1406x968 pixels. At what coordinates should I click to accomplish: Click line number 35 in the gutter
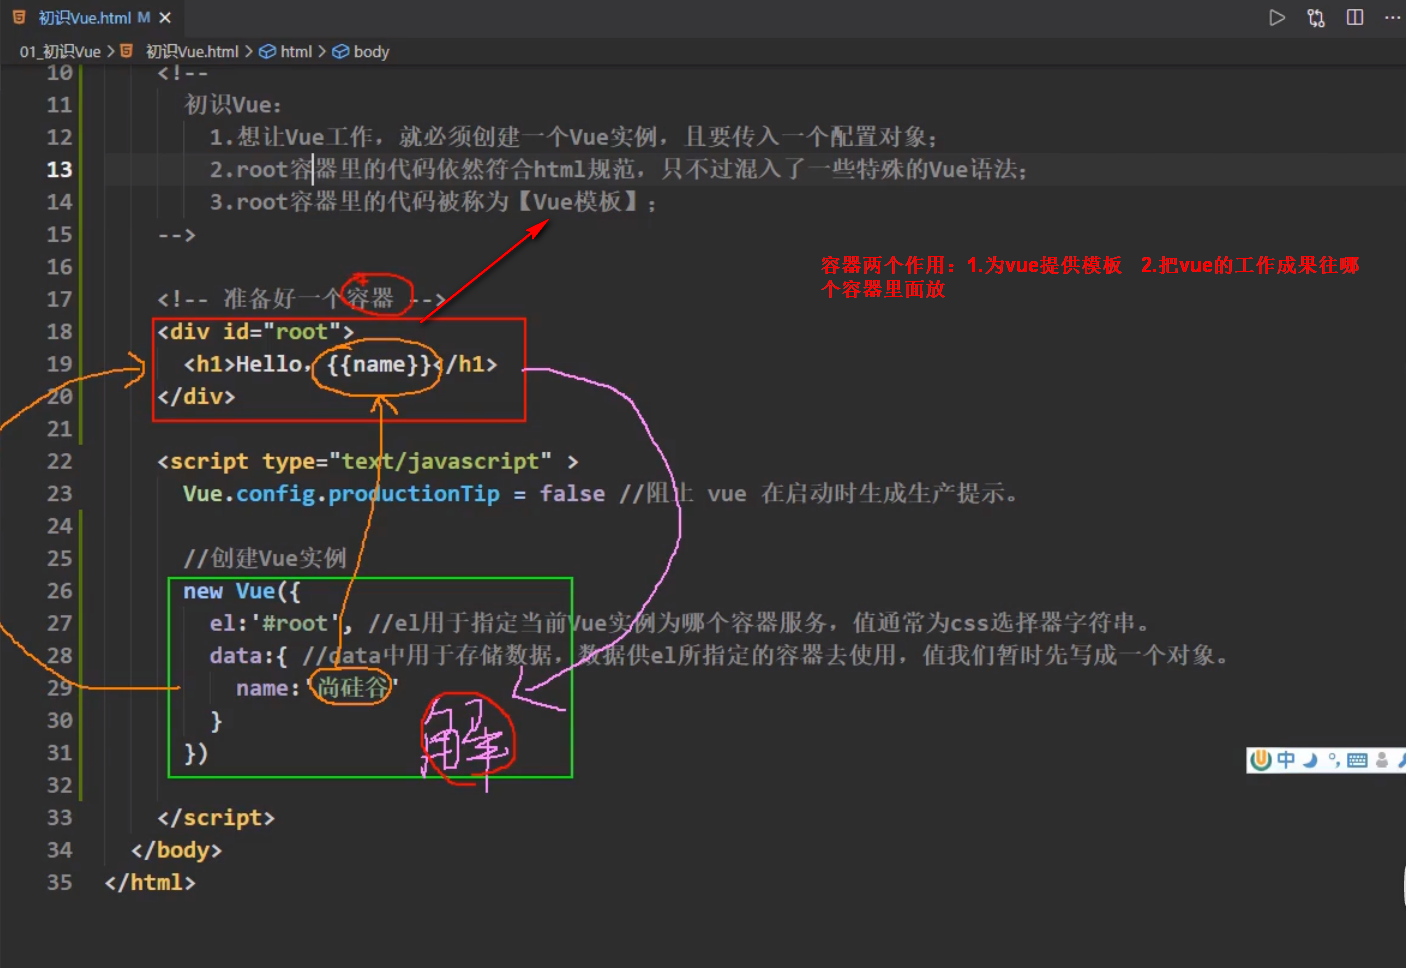[x=59, y=882]
